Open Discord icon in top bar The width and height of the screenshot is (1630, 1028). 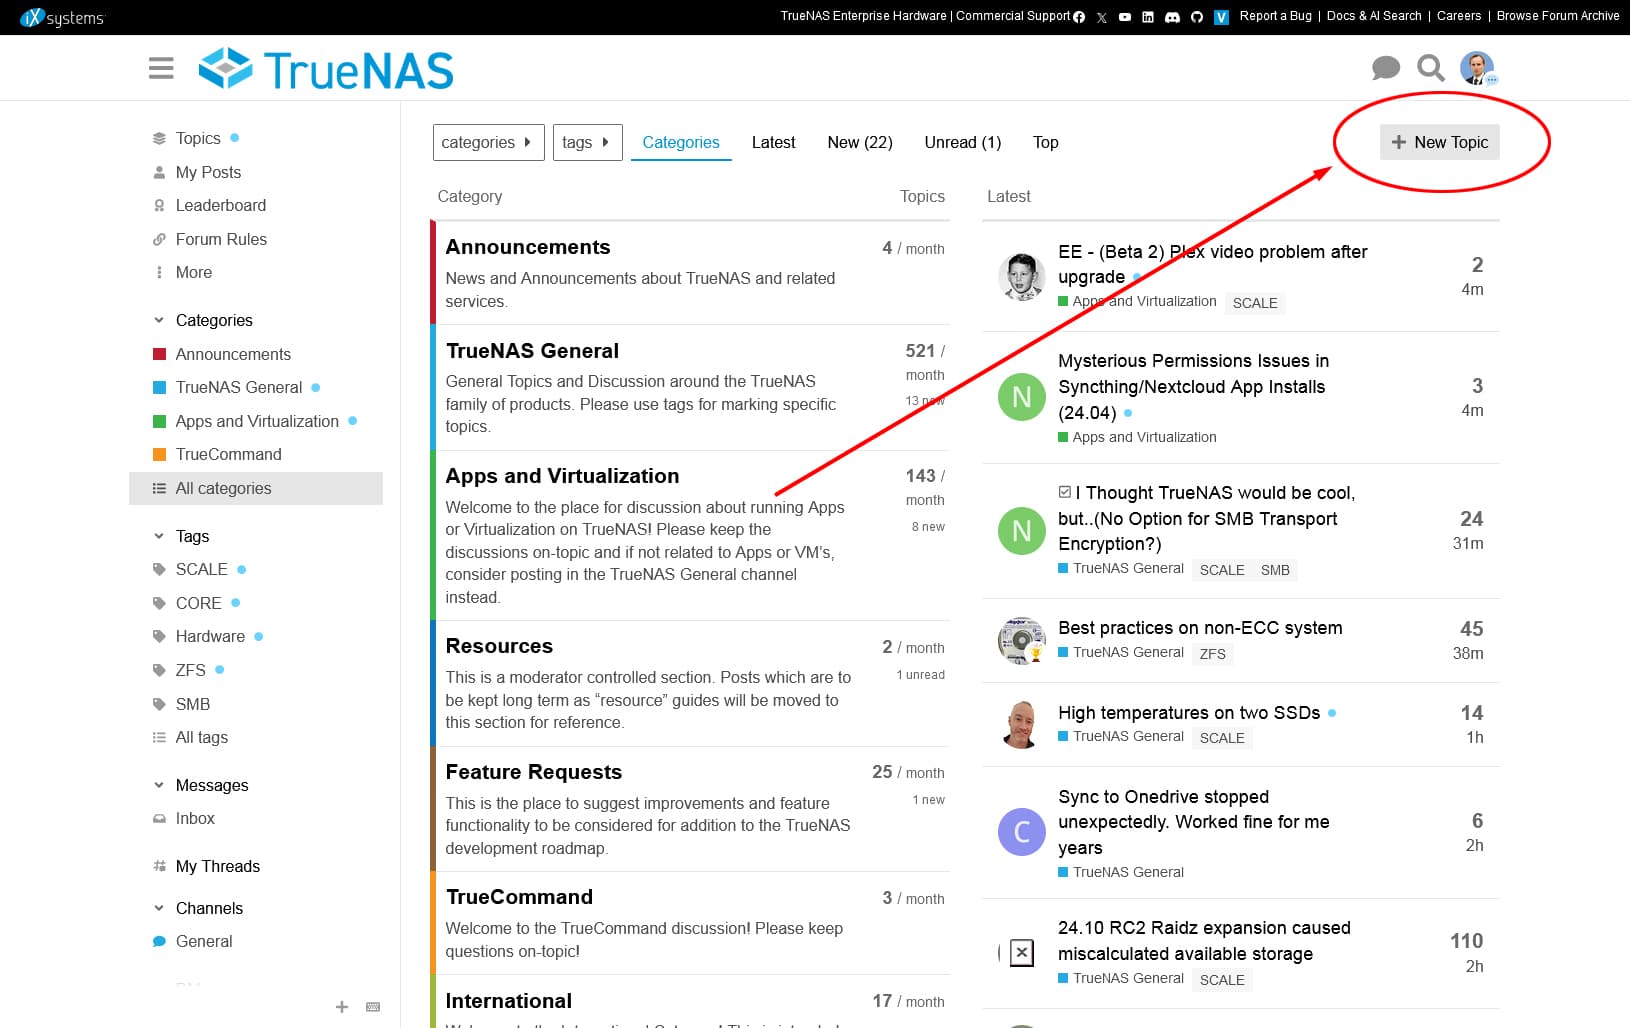click(1172, 17)
